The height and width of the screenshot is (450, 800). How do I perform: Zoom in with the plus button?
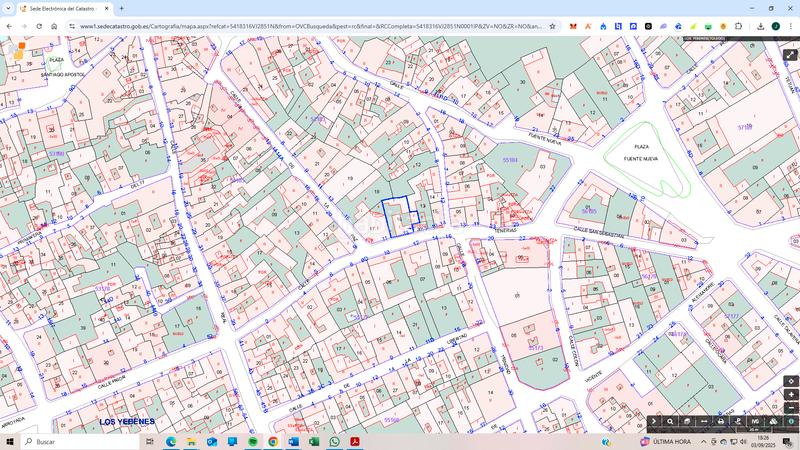point(791,394)
